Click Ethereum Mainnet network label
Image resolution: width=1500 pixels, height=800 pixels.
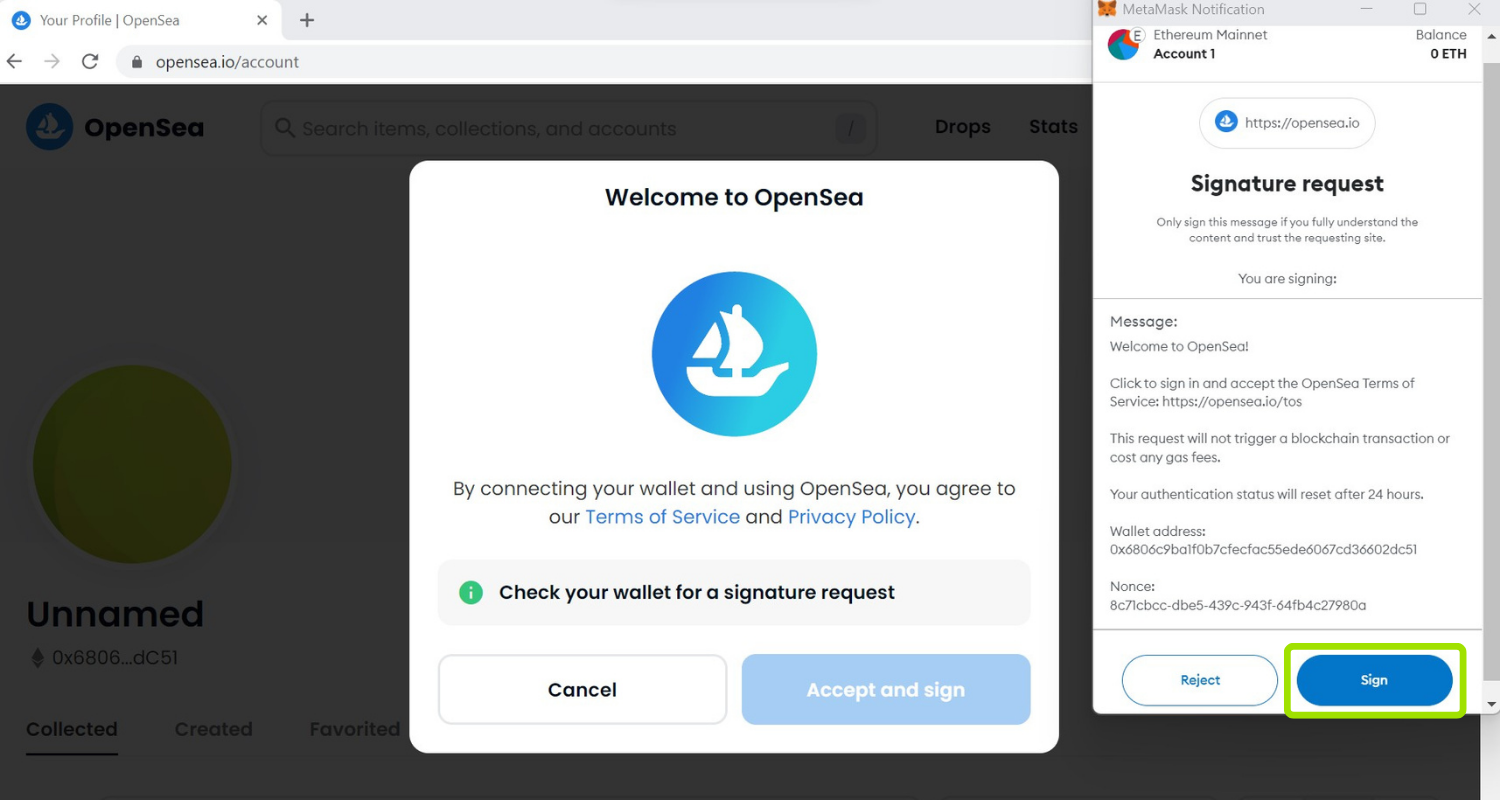coord(1210,35)
